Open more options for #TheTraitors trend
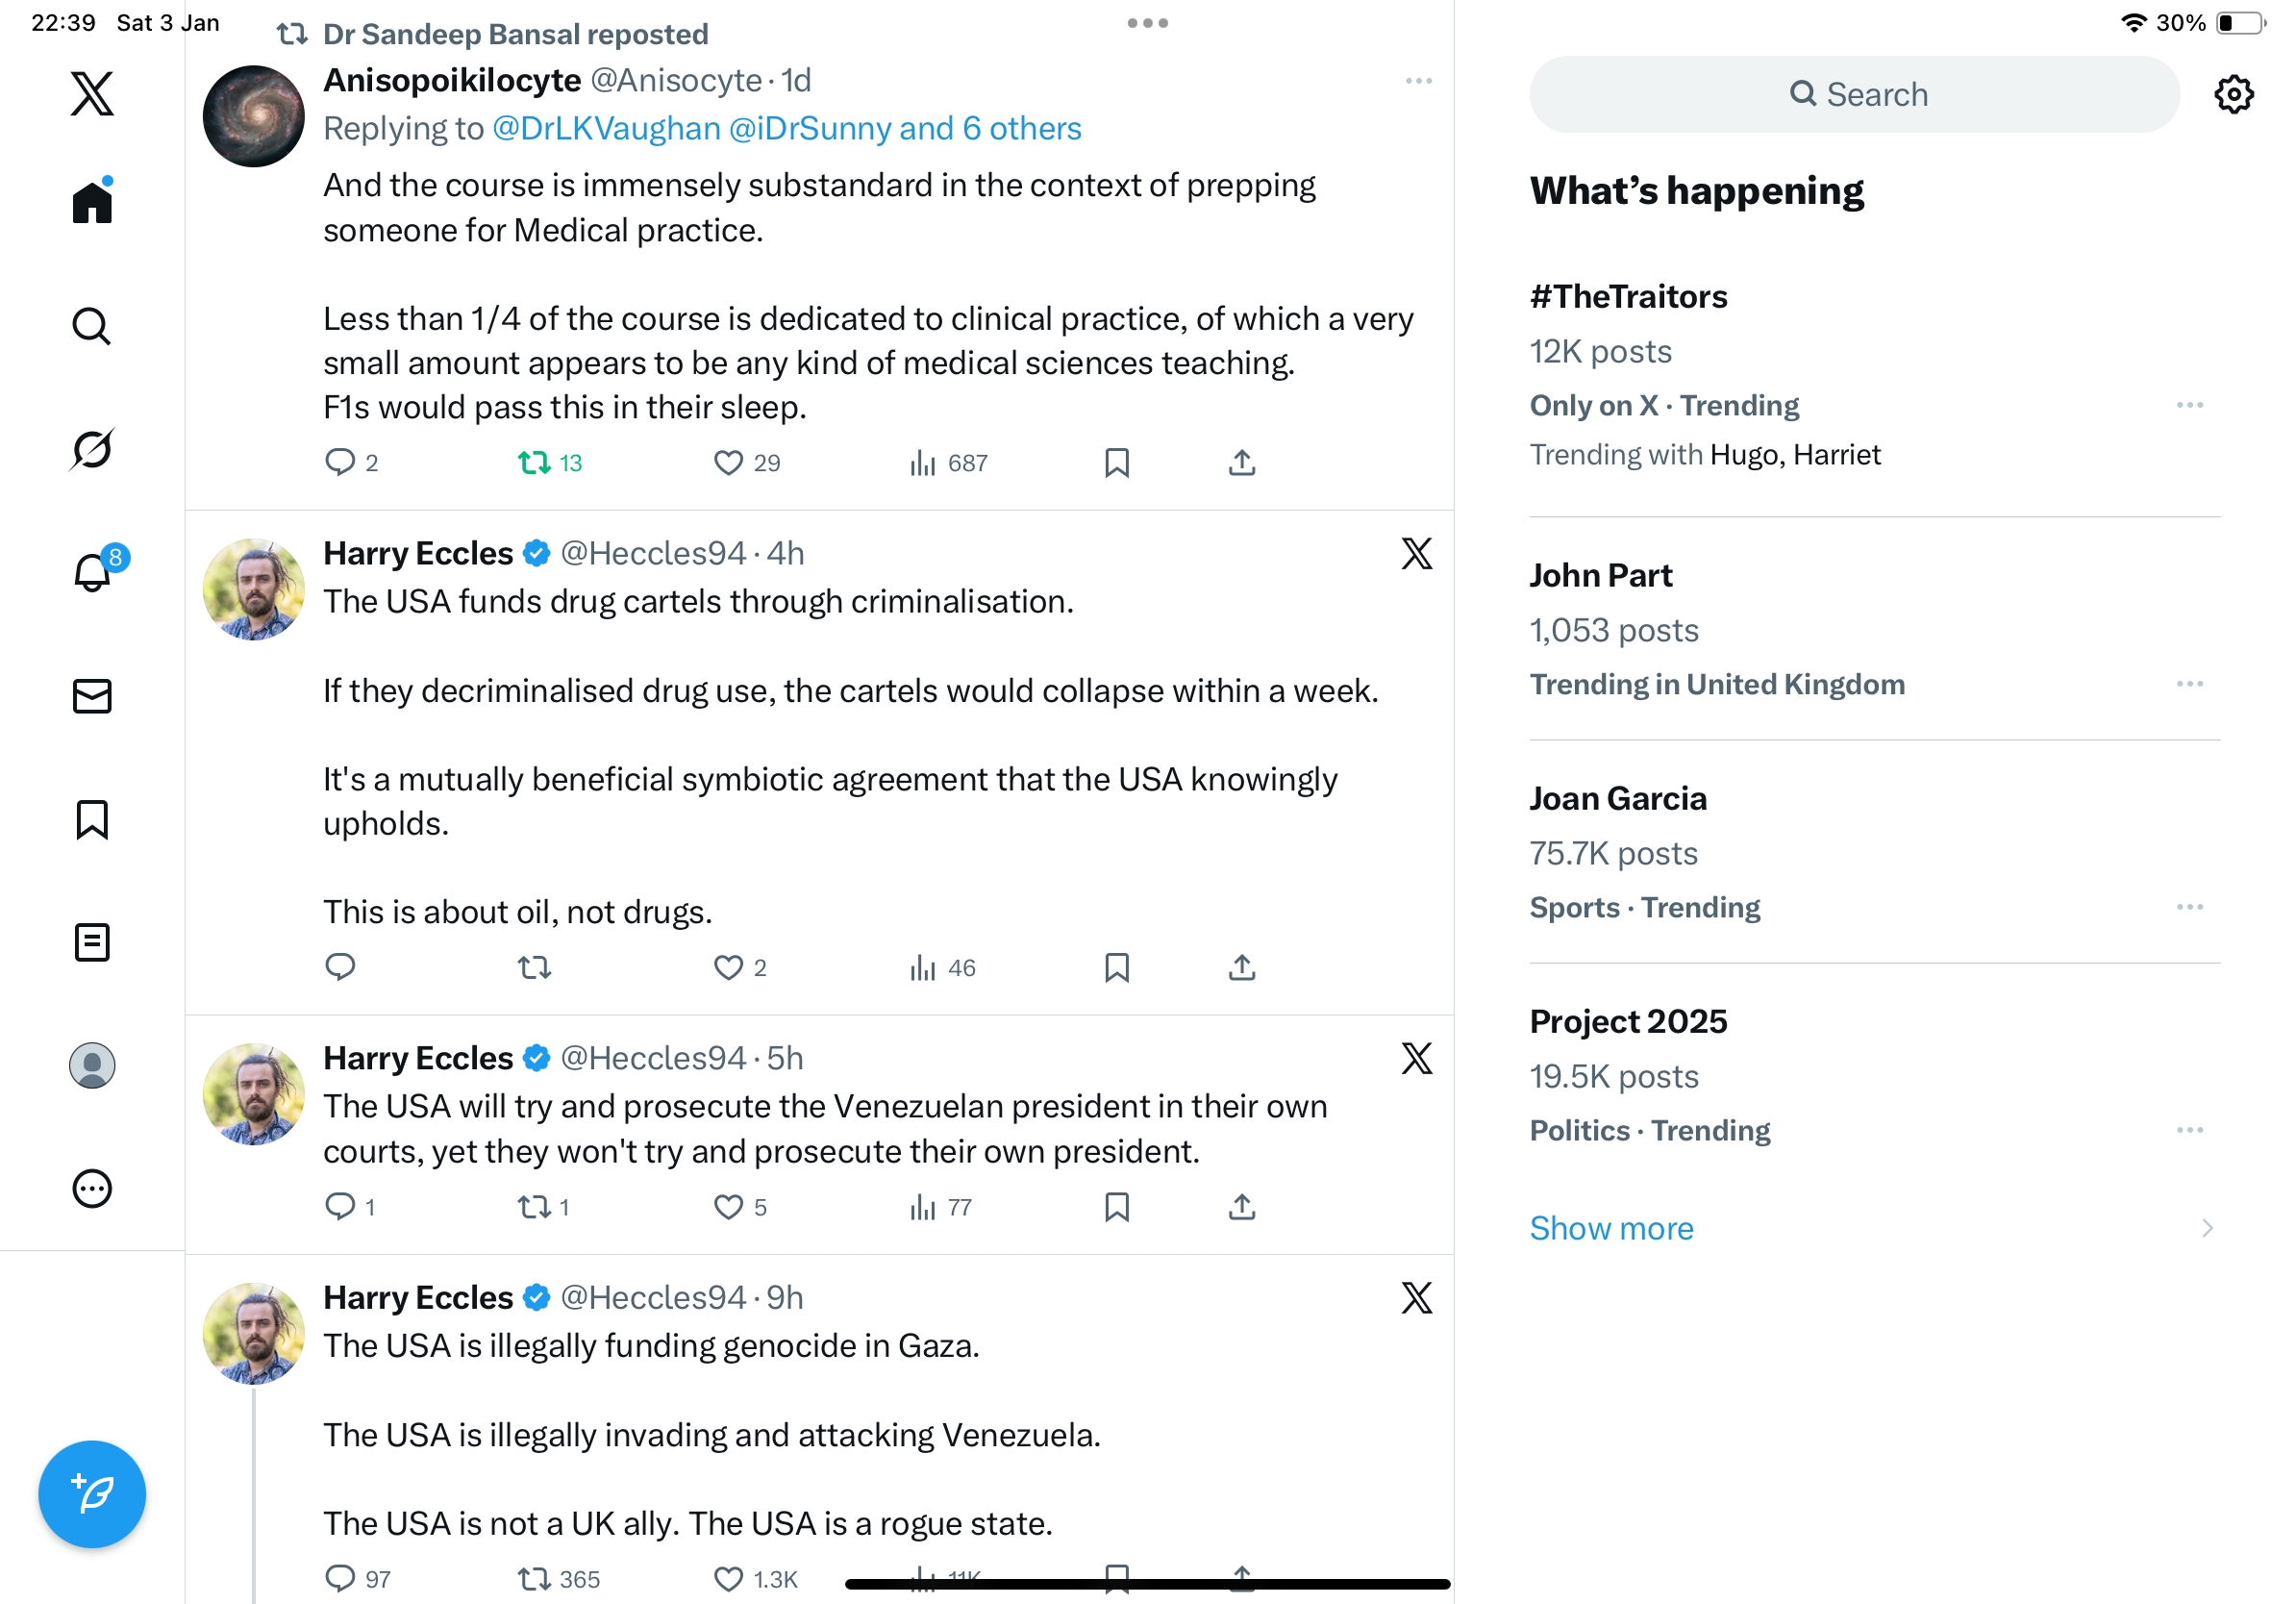The width and height of the screenshot is (2296, 1604). pyautogui.click(x=2188, y=405)
